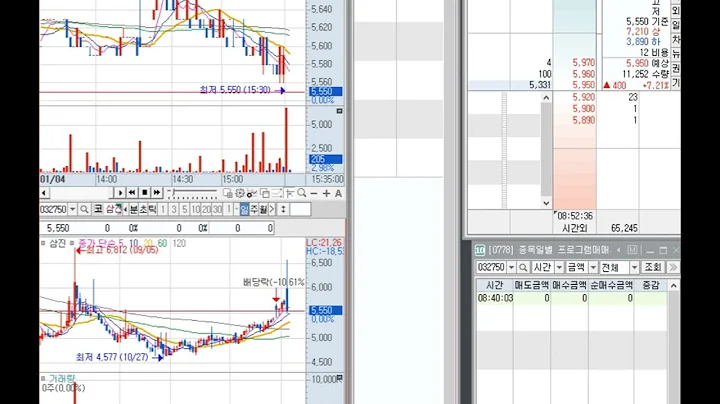Select the 5 interval button
Image resolution: width=720 pixels, height=404 pixels.
(x=185, y=209)
